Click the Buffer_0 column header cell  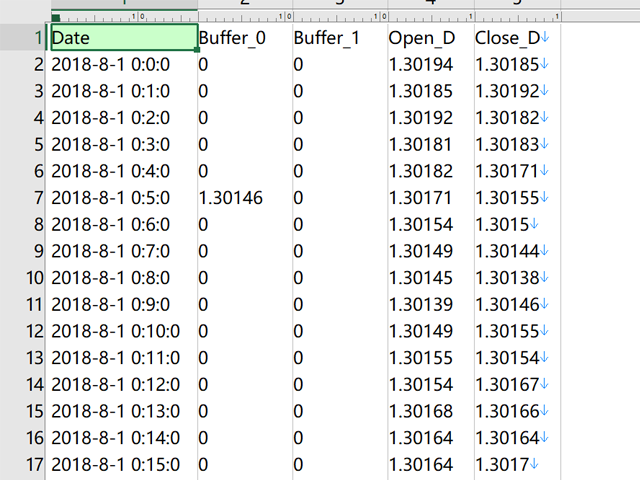(244, 38)
